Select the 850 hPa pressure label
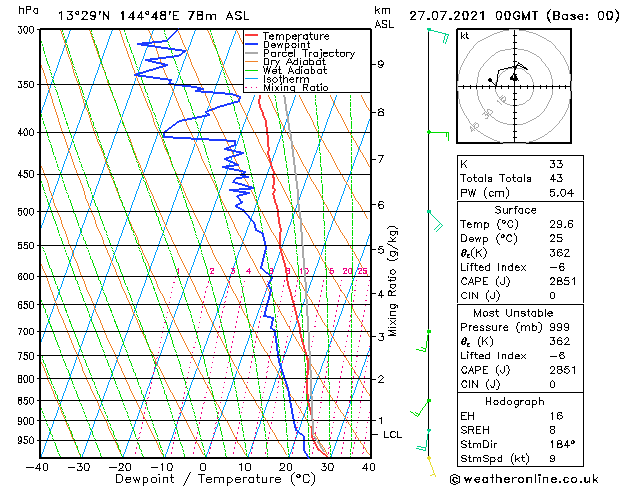629x486 pixels. pos(28,401)
